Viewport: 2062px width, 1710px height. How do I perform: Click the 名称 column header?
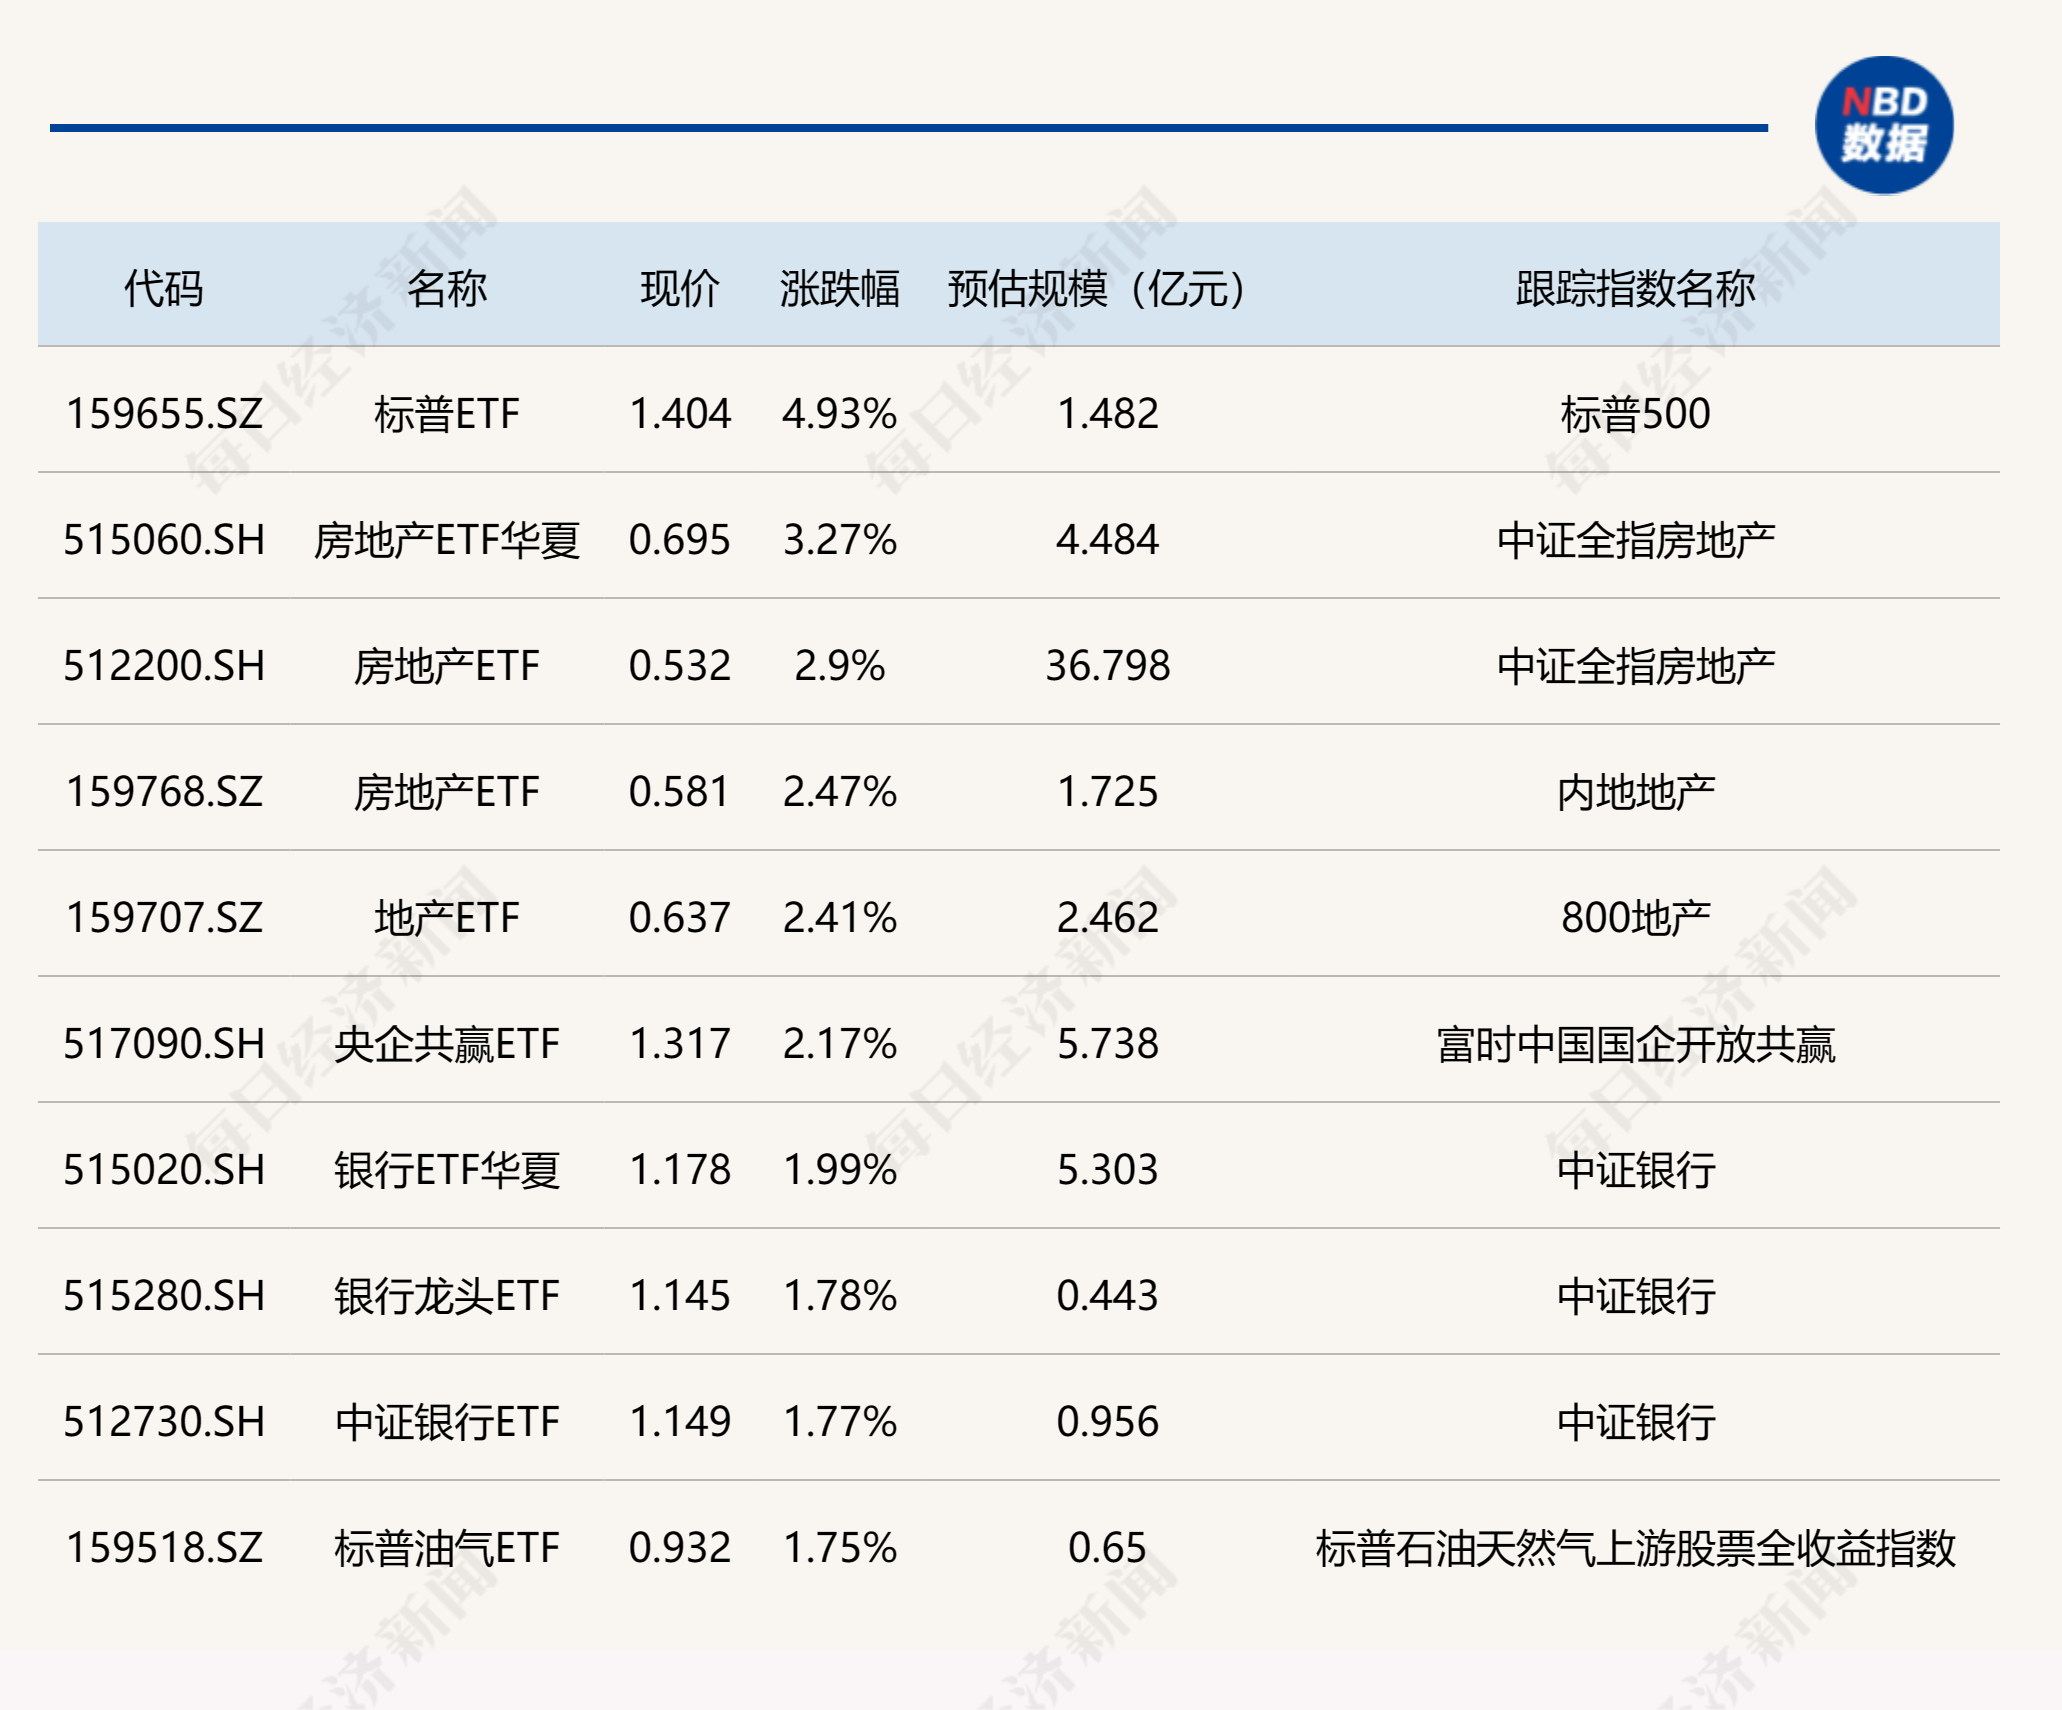point(447,289)
